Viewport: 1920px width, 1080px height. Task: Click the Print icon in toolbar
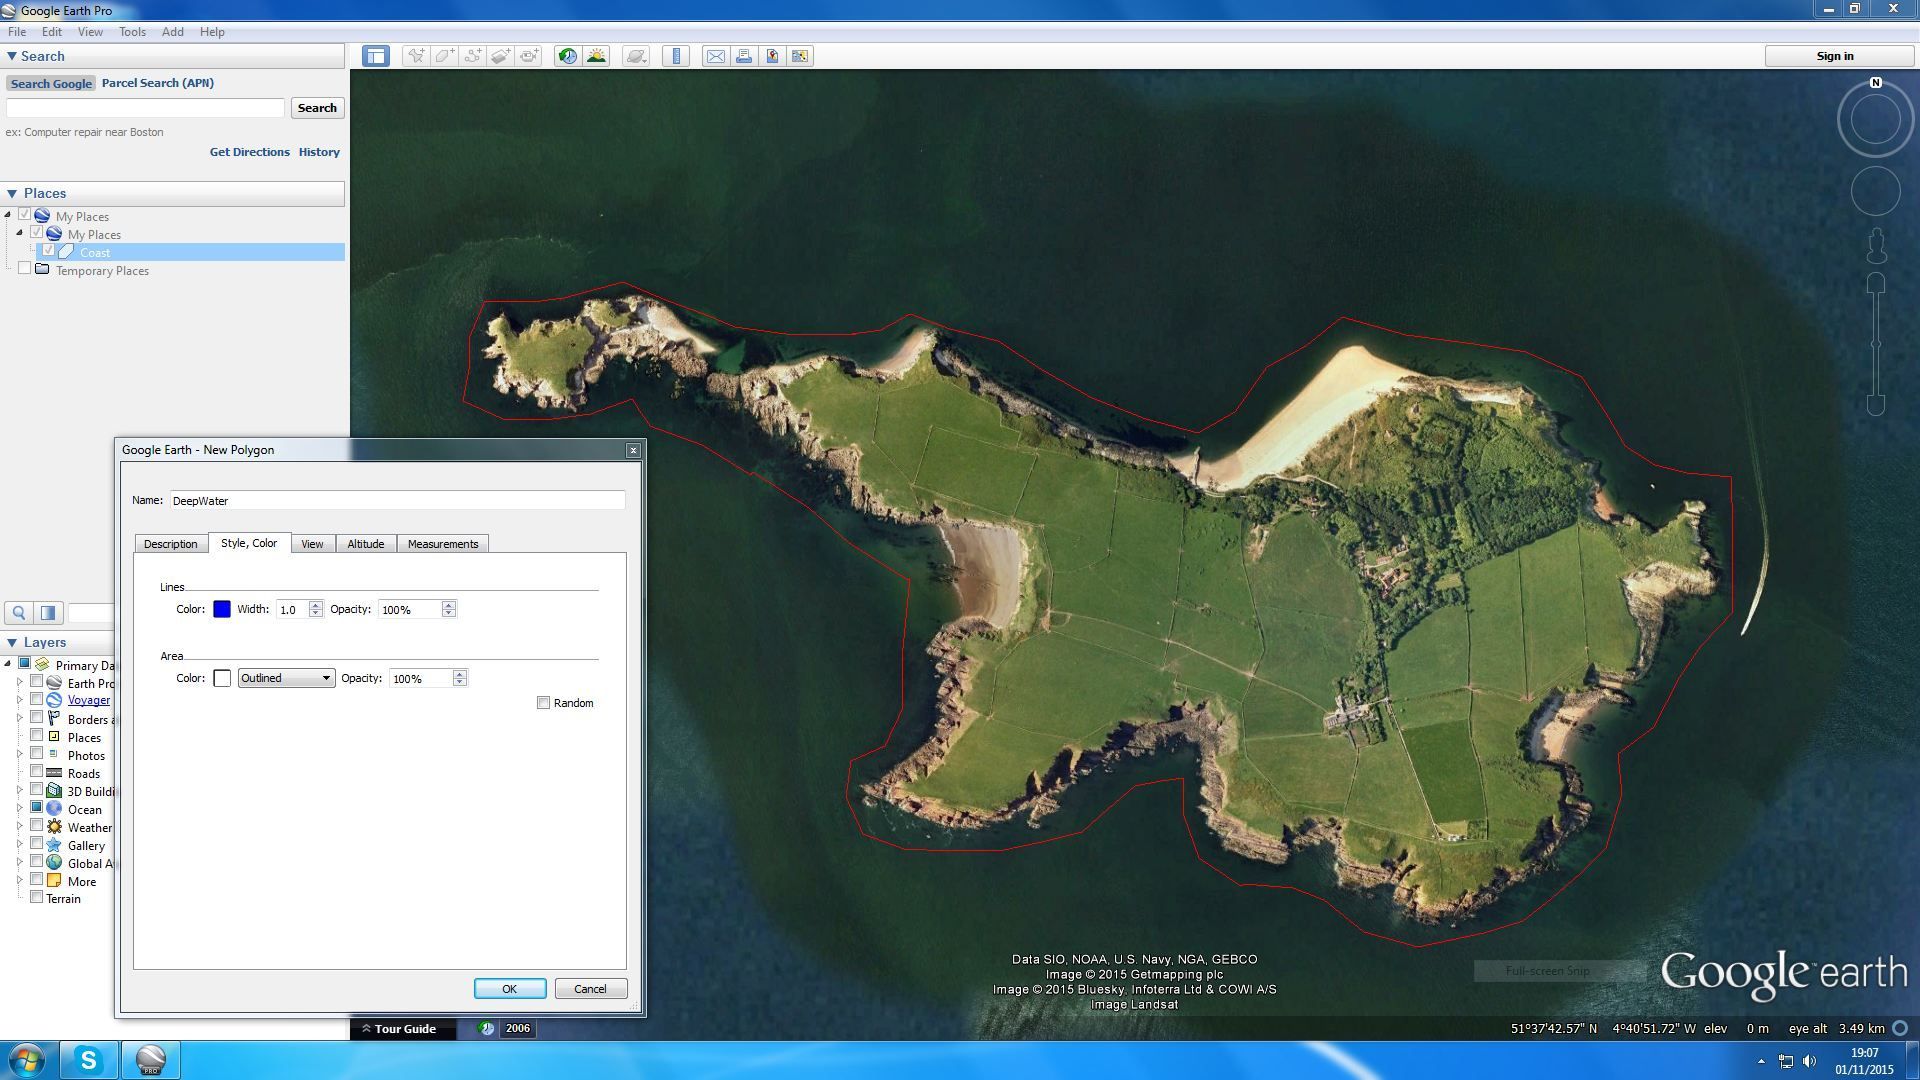744,56
